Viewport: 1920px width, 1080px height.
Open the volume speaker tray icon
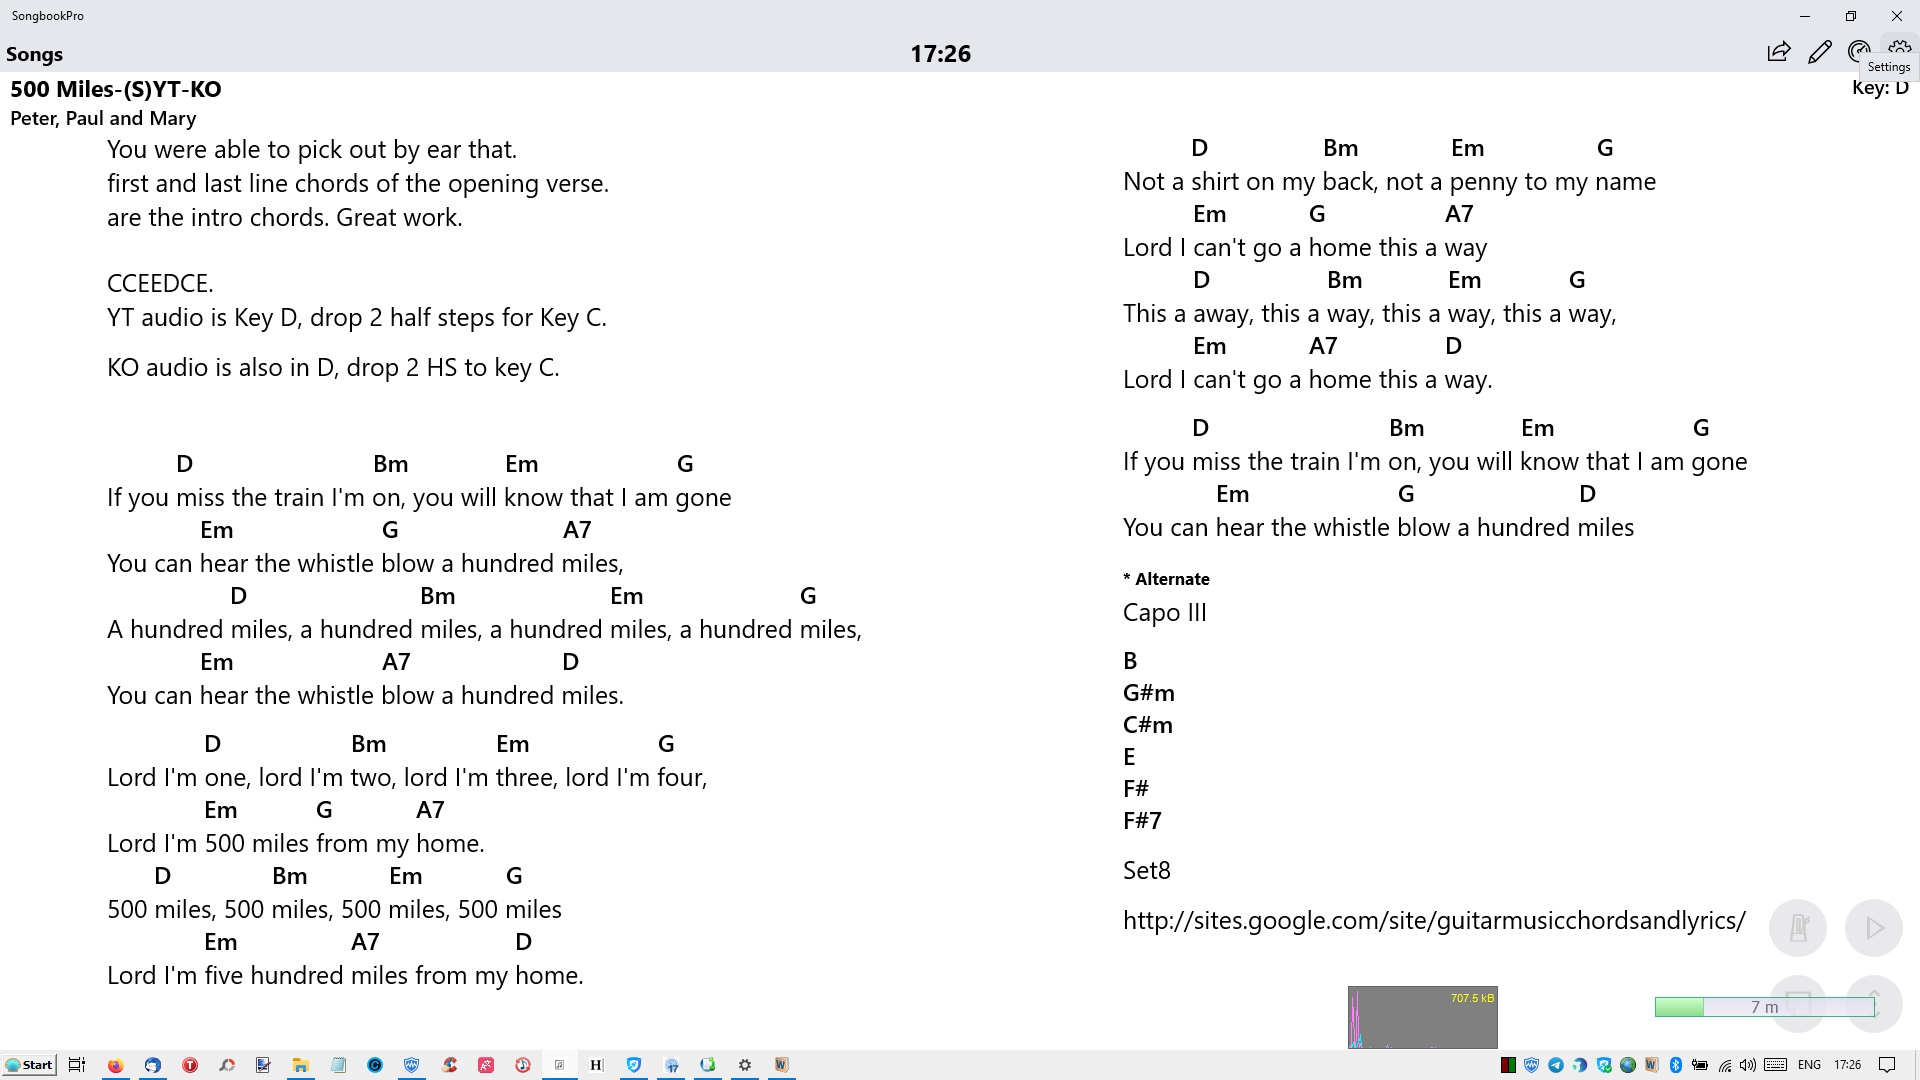[1748, 1065]
